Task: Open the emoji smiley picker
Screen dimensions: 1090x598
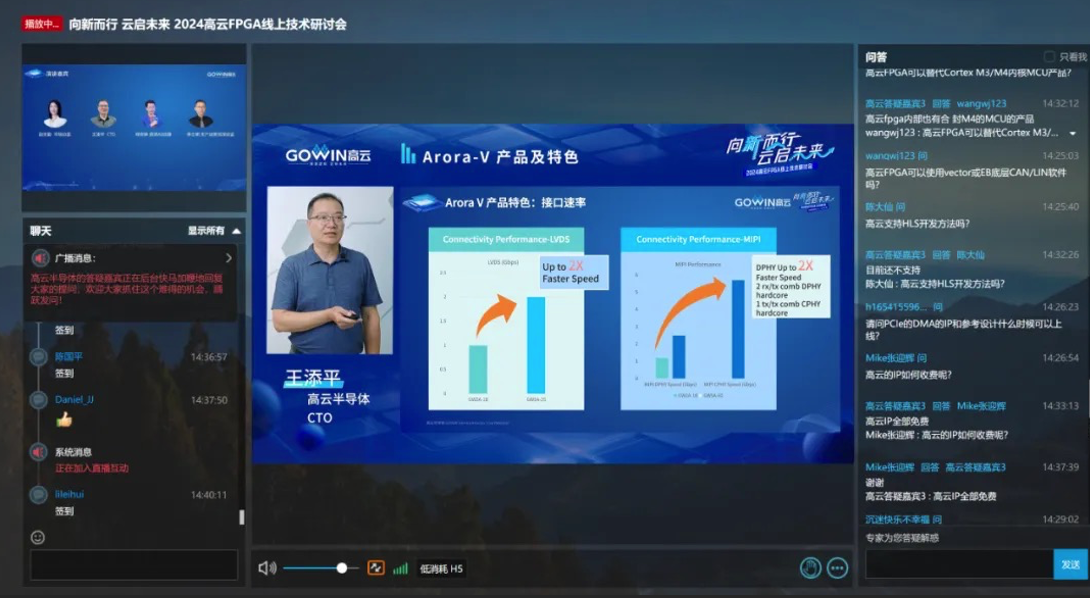Action: coord(38,537)
